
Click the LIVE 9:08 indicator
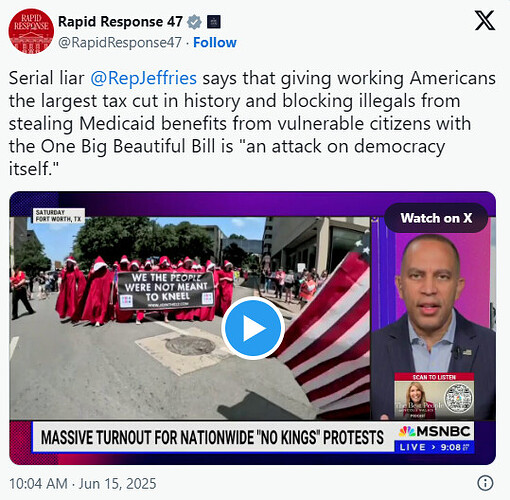(x=434, y=447)
